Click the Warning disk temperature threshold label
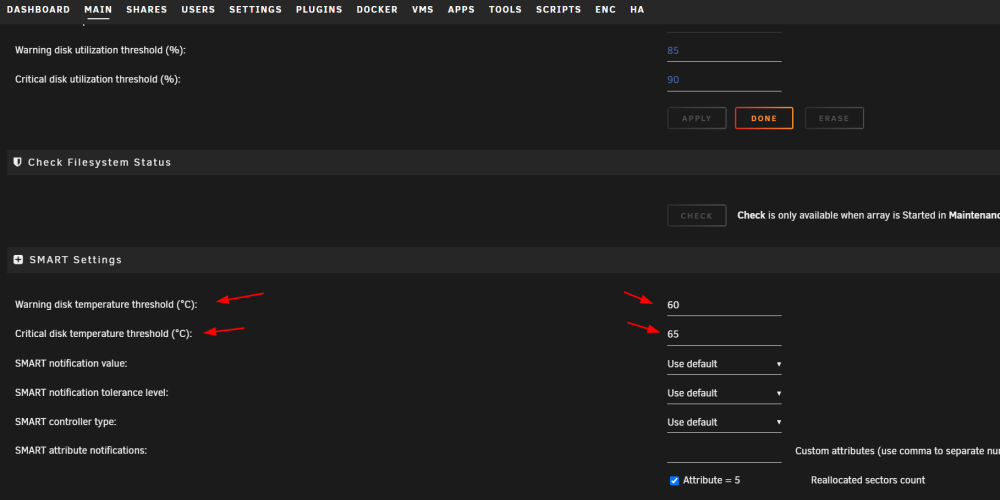Viewport: 1000px width, 500px height. 106,305
